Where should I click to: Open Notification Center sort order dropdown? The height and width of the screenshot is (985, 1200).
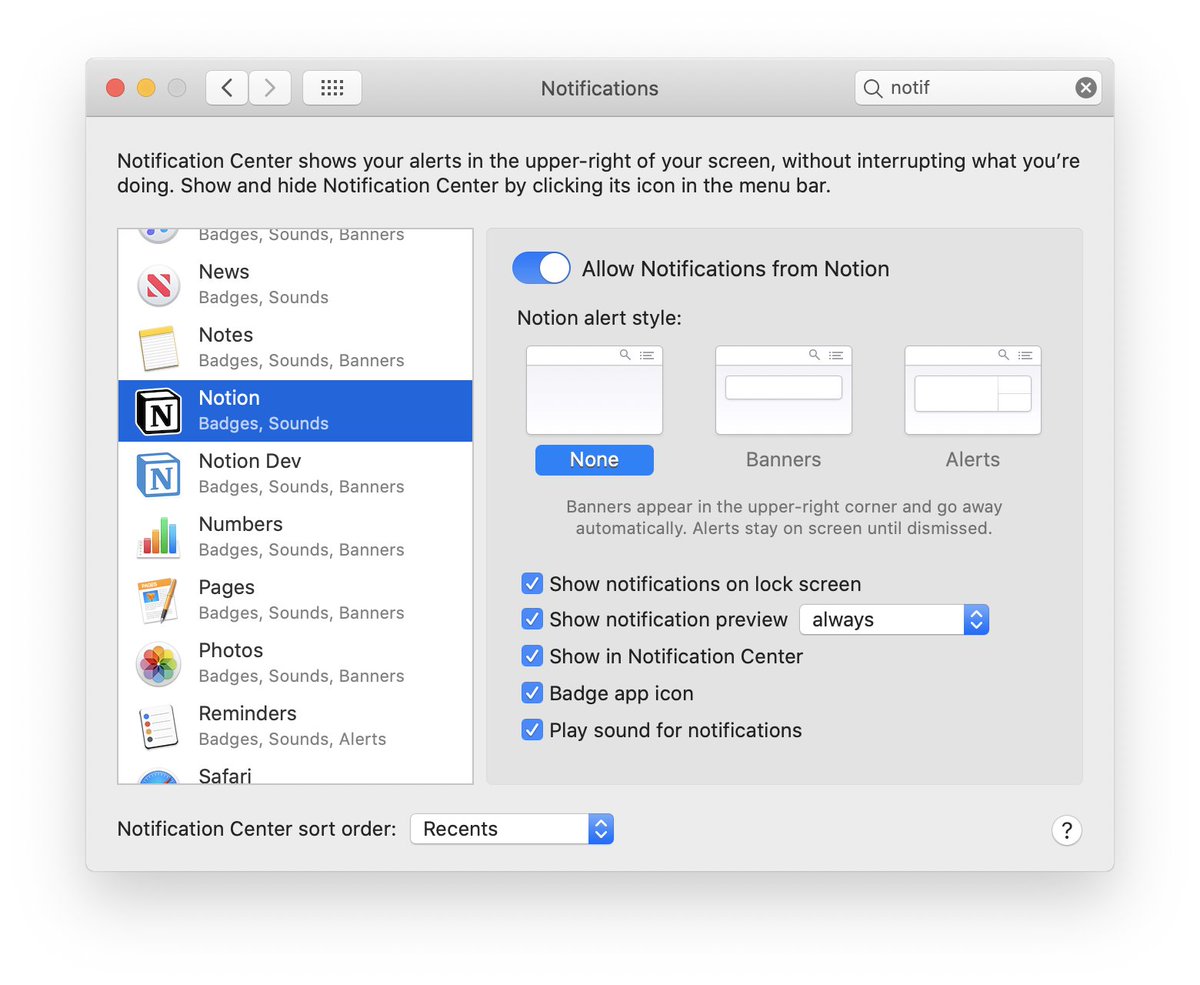pyautogui.click(x=511, y=829)
